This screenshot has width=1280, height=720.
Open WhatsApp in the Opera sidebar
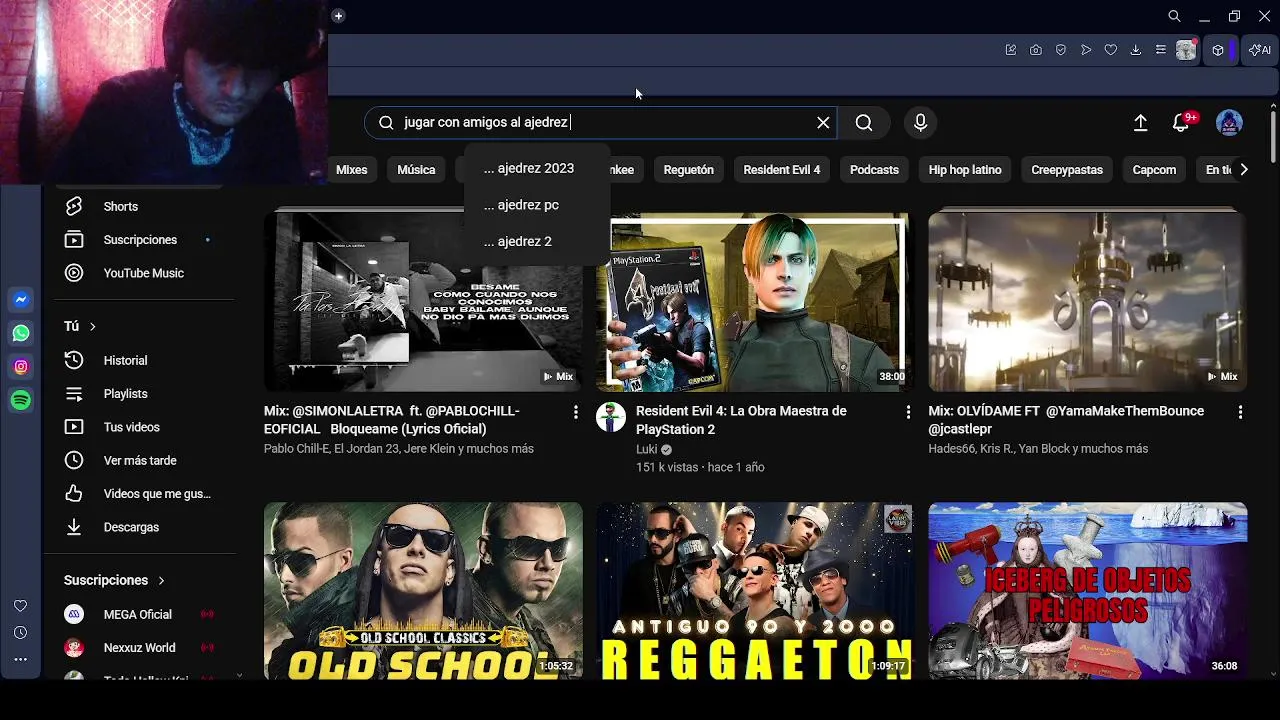click(x=21, y=333)
